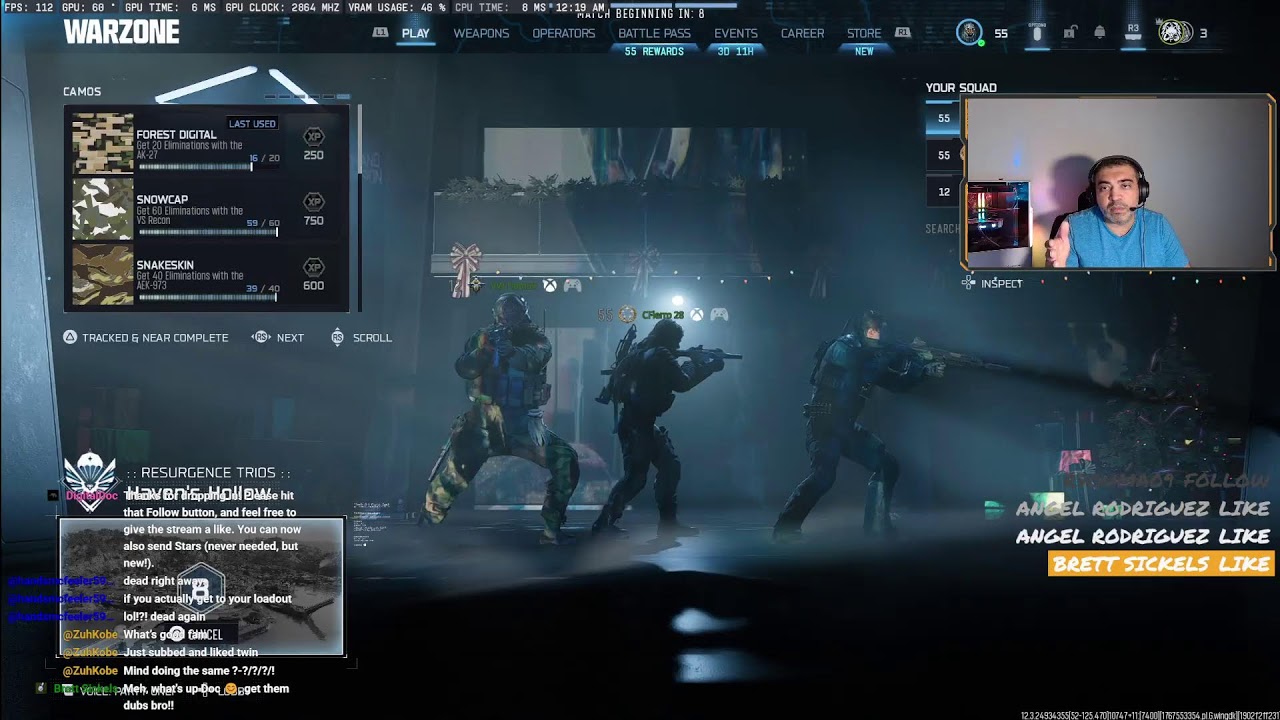Open the player profile emblem icon
Screen dimensions: 1280x720
tap(969, 33)
